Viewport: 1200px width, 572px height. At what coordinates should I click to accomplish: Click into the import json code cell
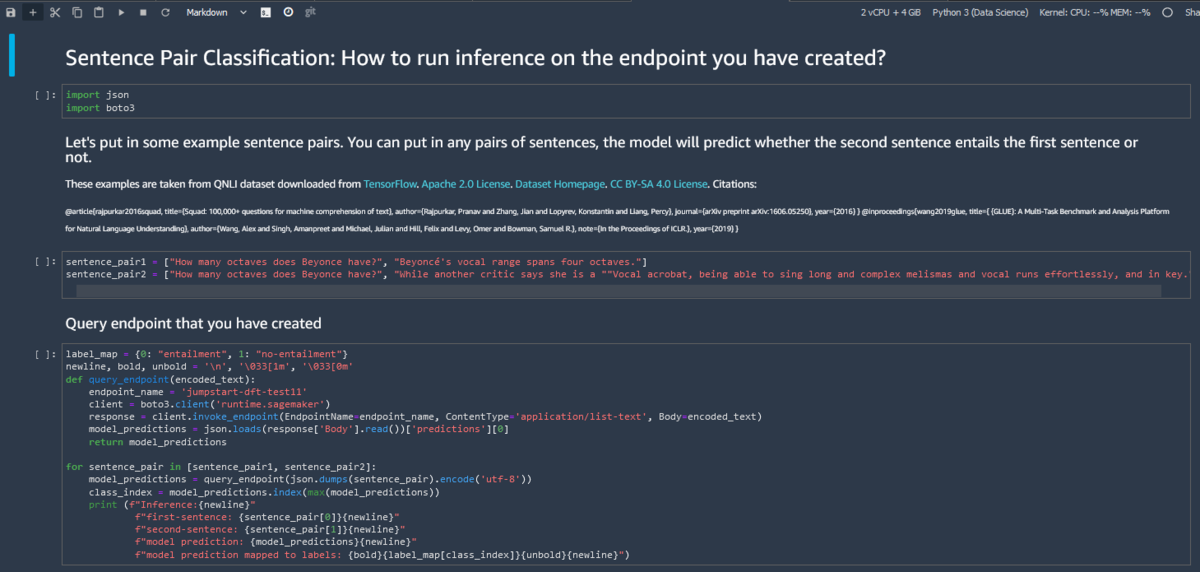626,101
